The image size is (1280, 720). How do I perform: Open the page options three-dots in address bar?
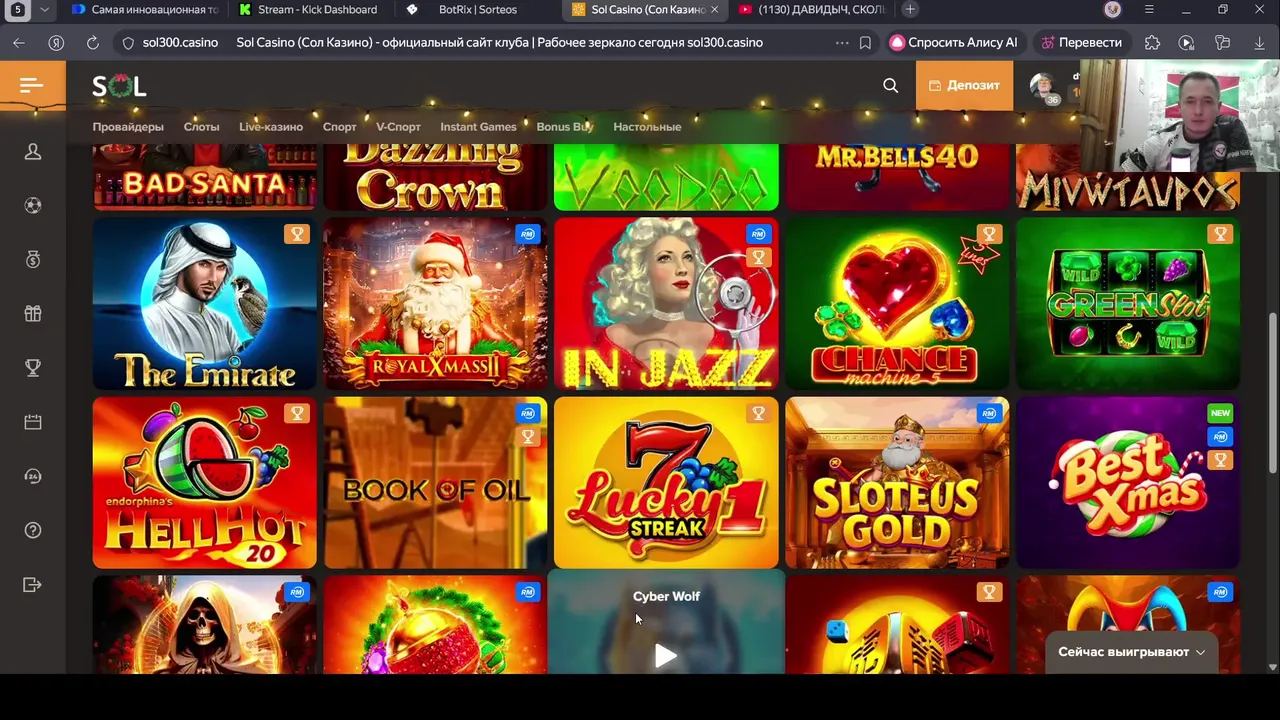click(x=842, y=43)
